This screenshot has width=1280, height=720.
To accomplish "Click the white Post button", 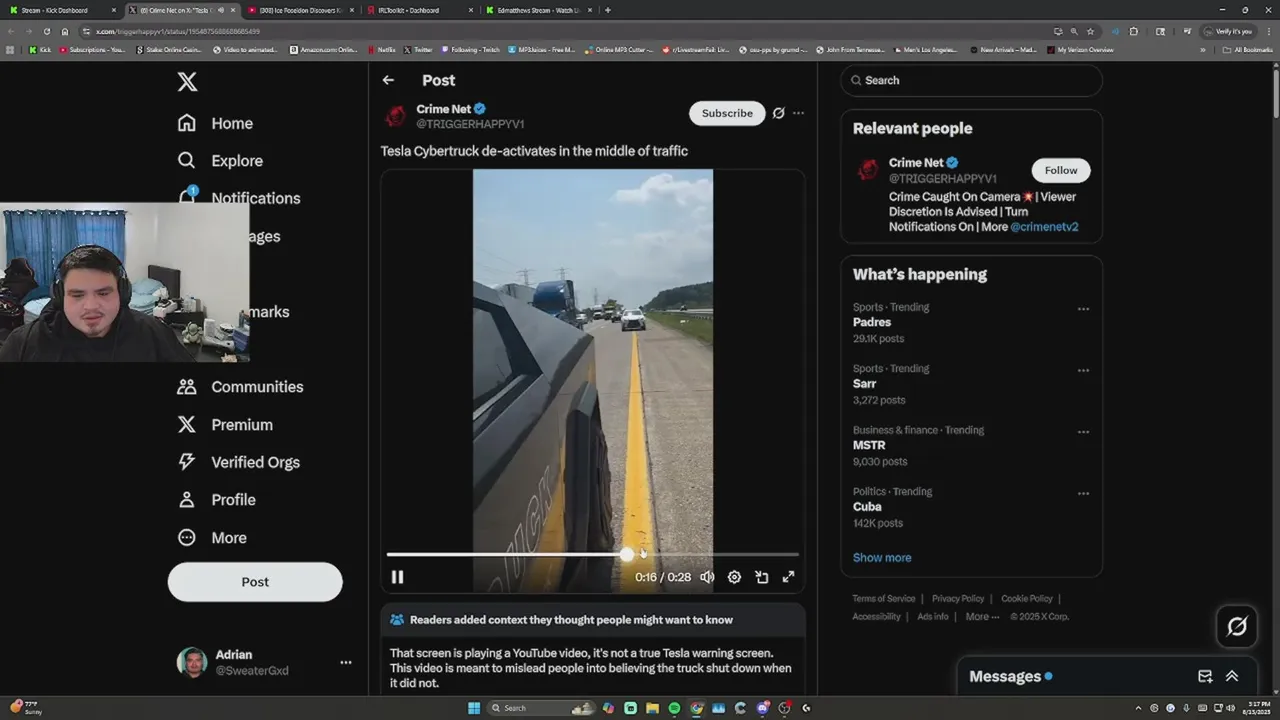I will click(255, 582).
